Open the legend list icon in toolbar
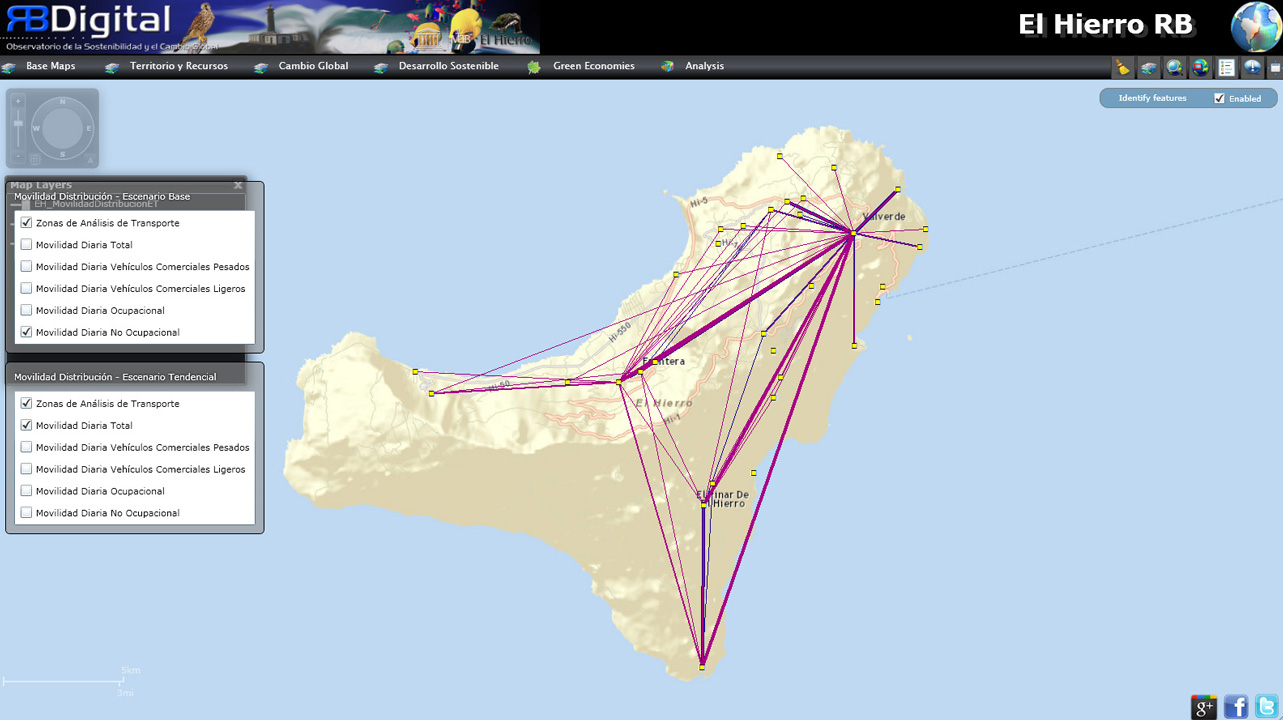1283x720 pixels. 1227,68
